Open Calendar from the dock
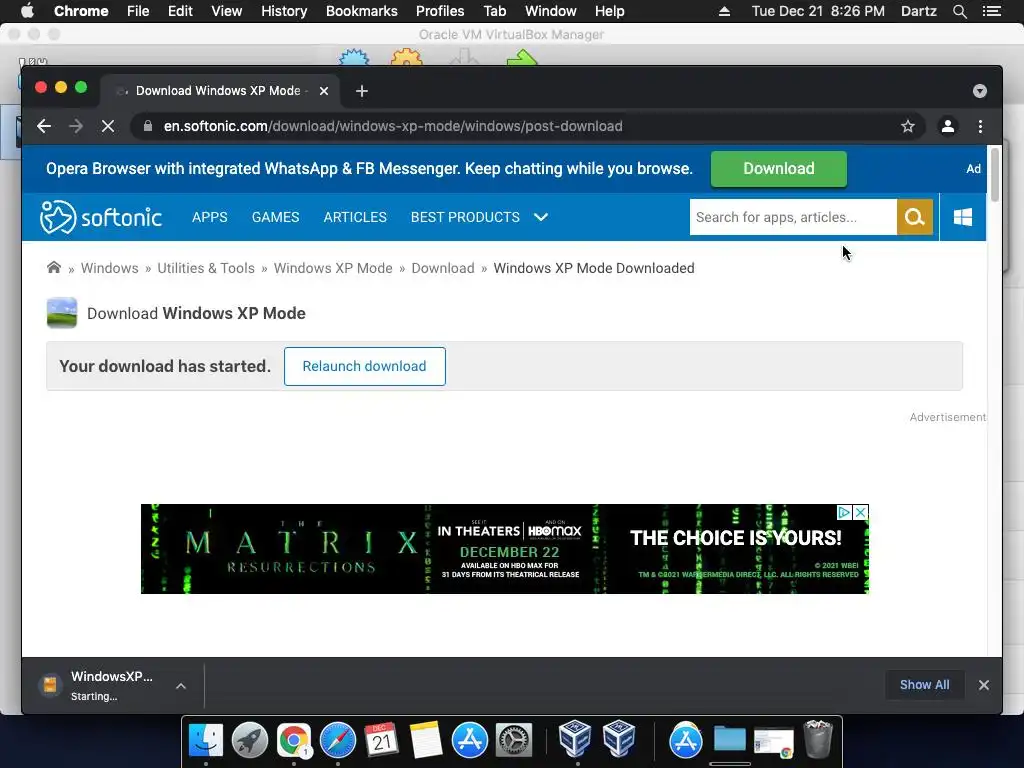Image resolution: width=1024 pixels, height=768 pixels. pos(381,740)
